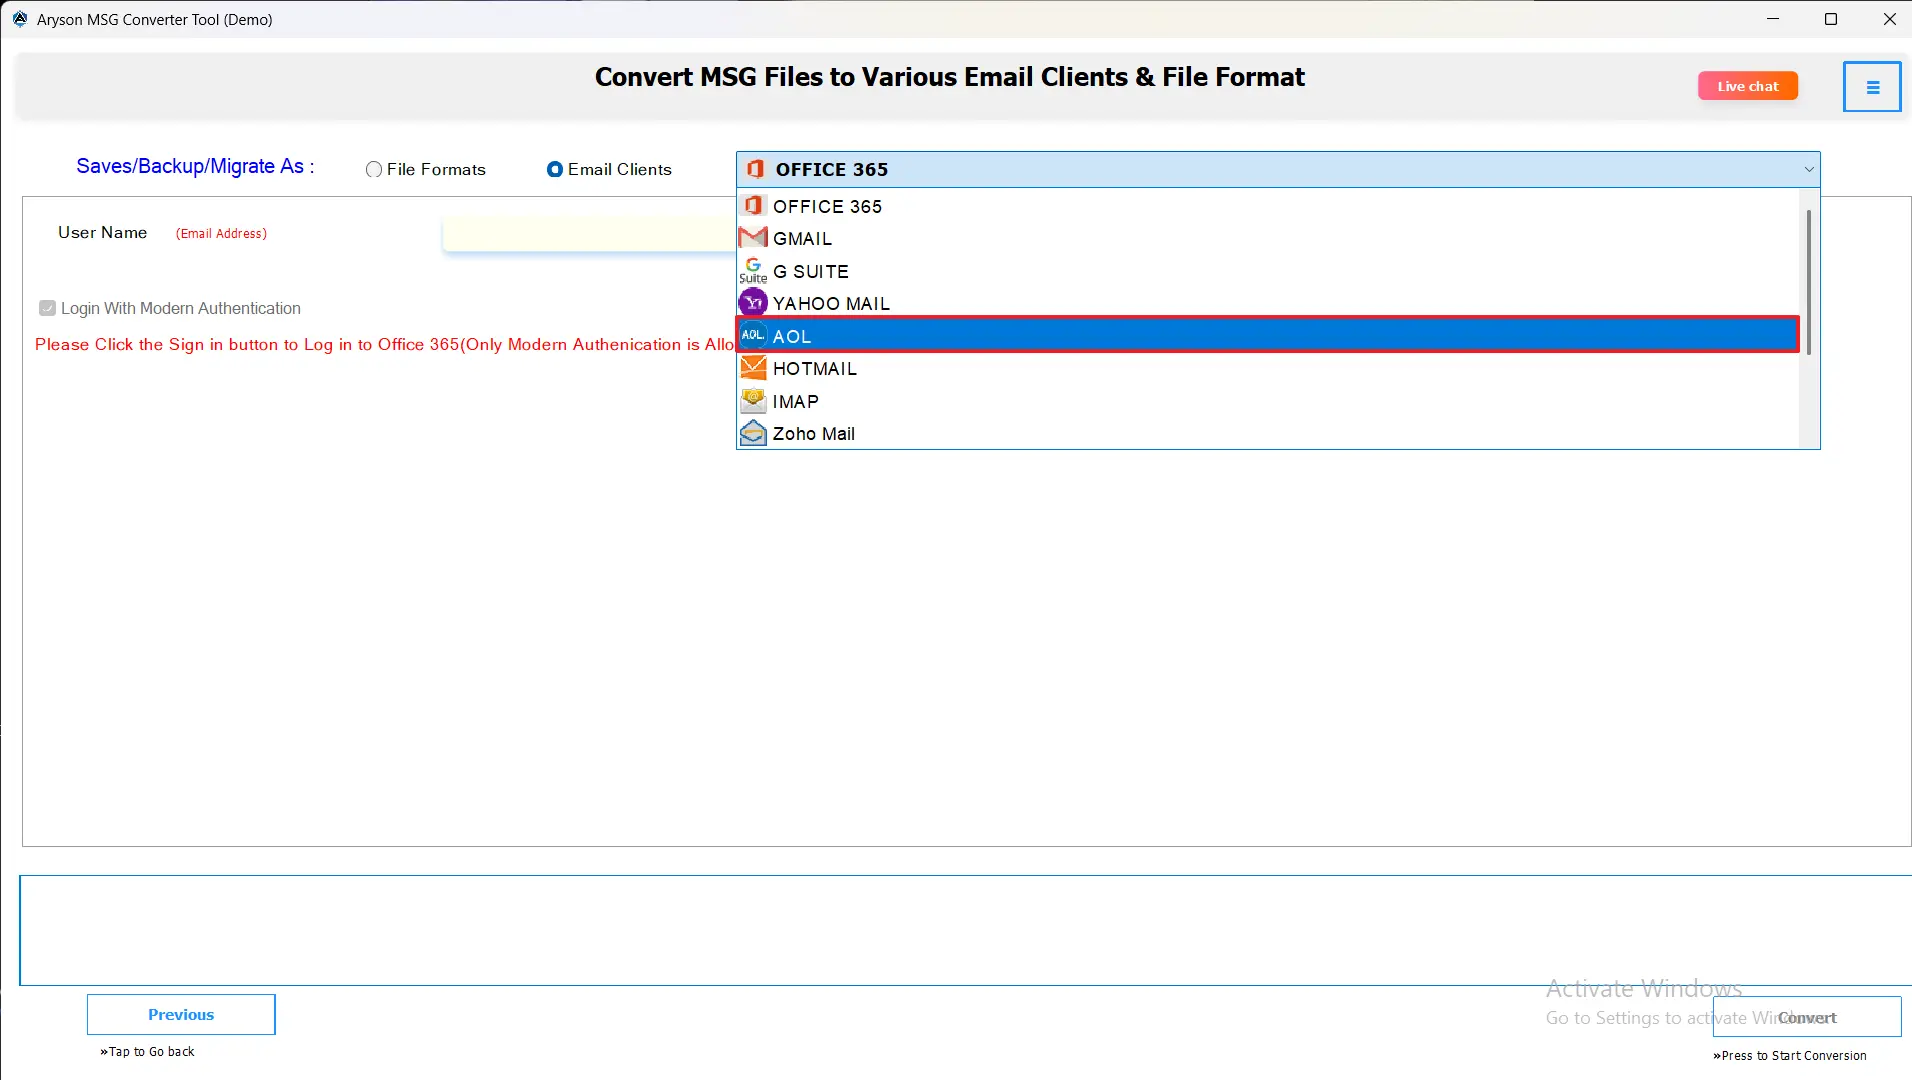Click the Gmail envelope icon

(x=753, y=238)
